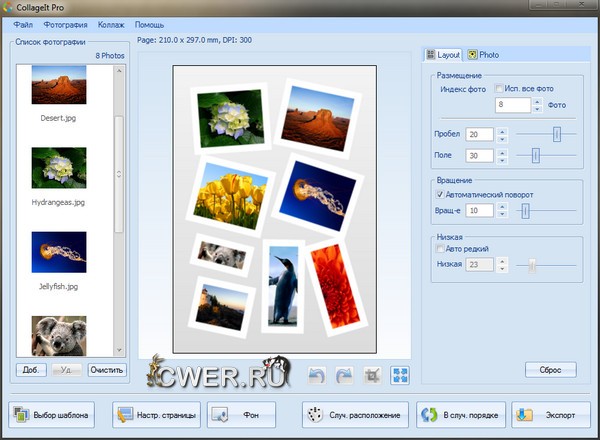Enable the Исп. все фото checkbox
This screenshot has height=440, width=600.
tap(500, 89)
